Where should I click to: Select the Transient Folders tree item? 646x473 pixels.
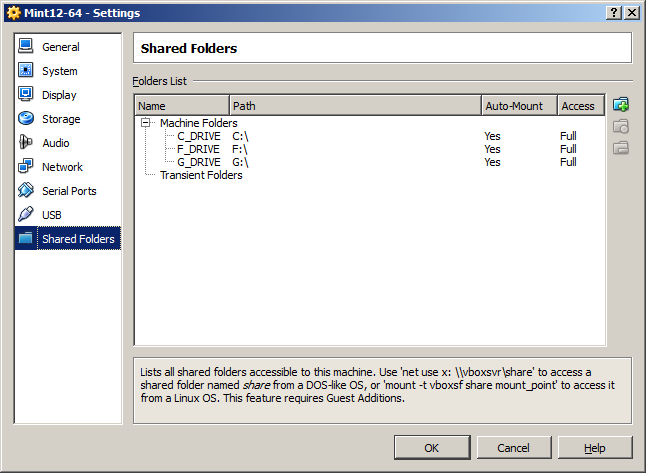tap(201, 175)
